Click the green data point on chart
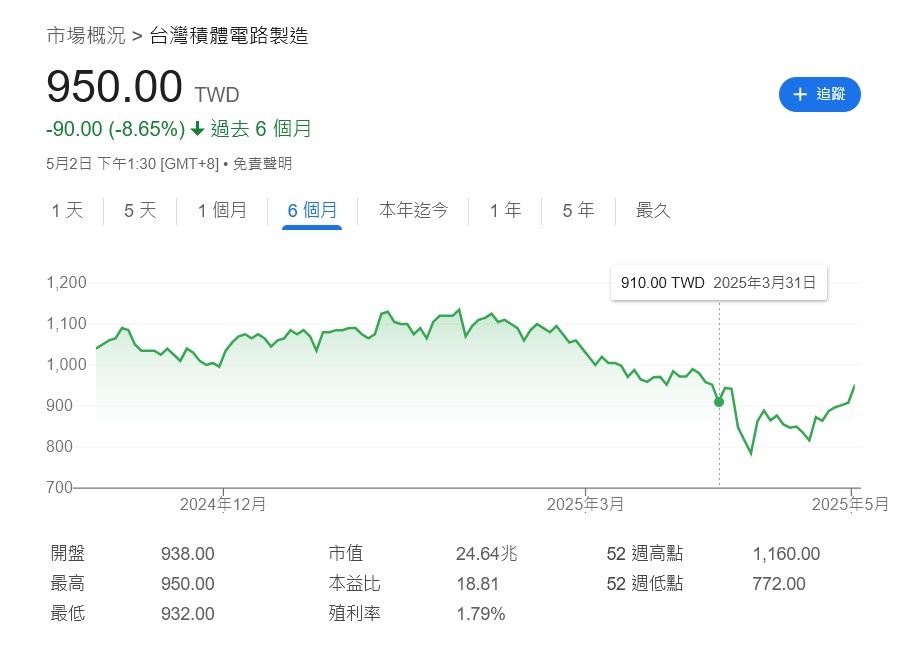This screenshot has height=647, width=917. [719, 402]
